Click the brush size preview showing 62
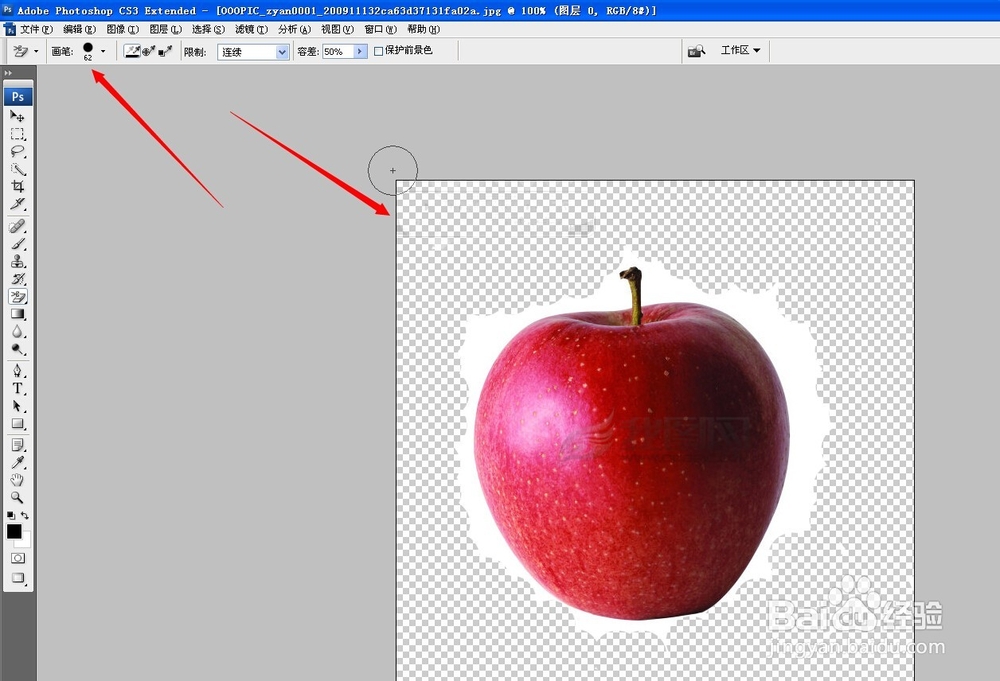The width and height of the screenshot is (1000, 681). (87, 51)
